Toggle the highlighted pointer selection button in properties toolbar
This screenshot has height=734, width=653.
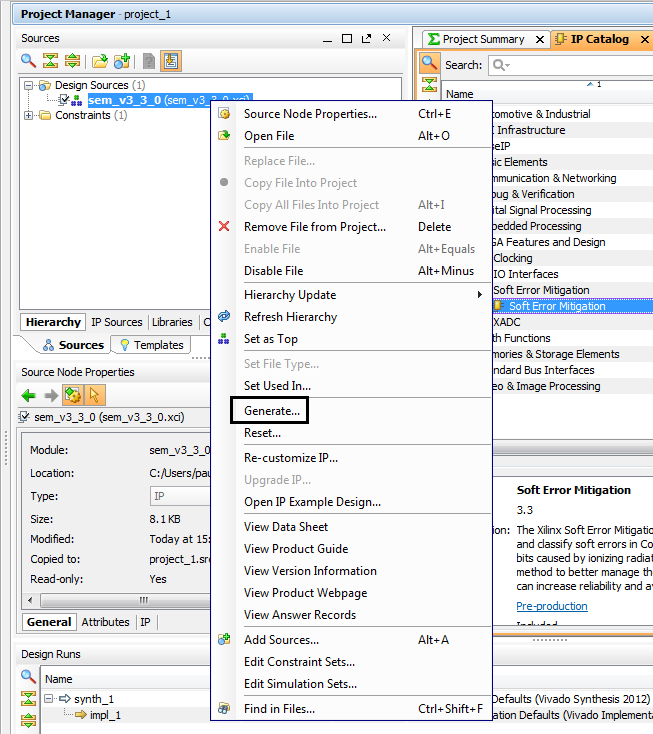click(95, 395)
